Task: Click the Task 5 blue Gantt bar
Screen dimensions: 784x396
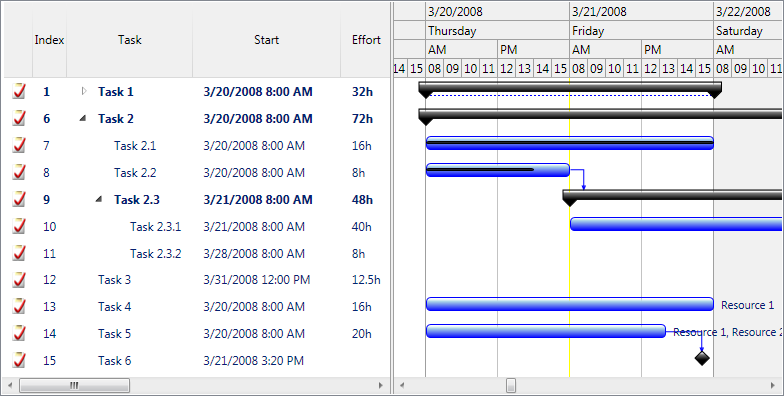Action: click(546, 331)
